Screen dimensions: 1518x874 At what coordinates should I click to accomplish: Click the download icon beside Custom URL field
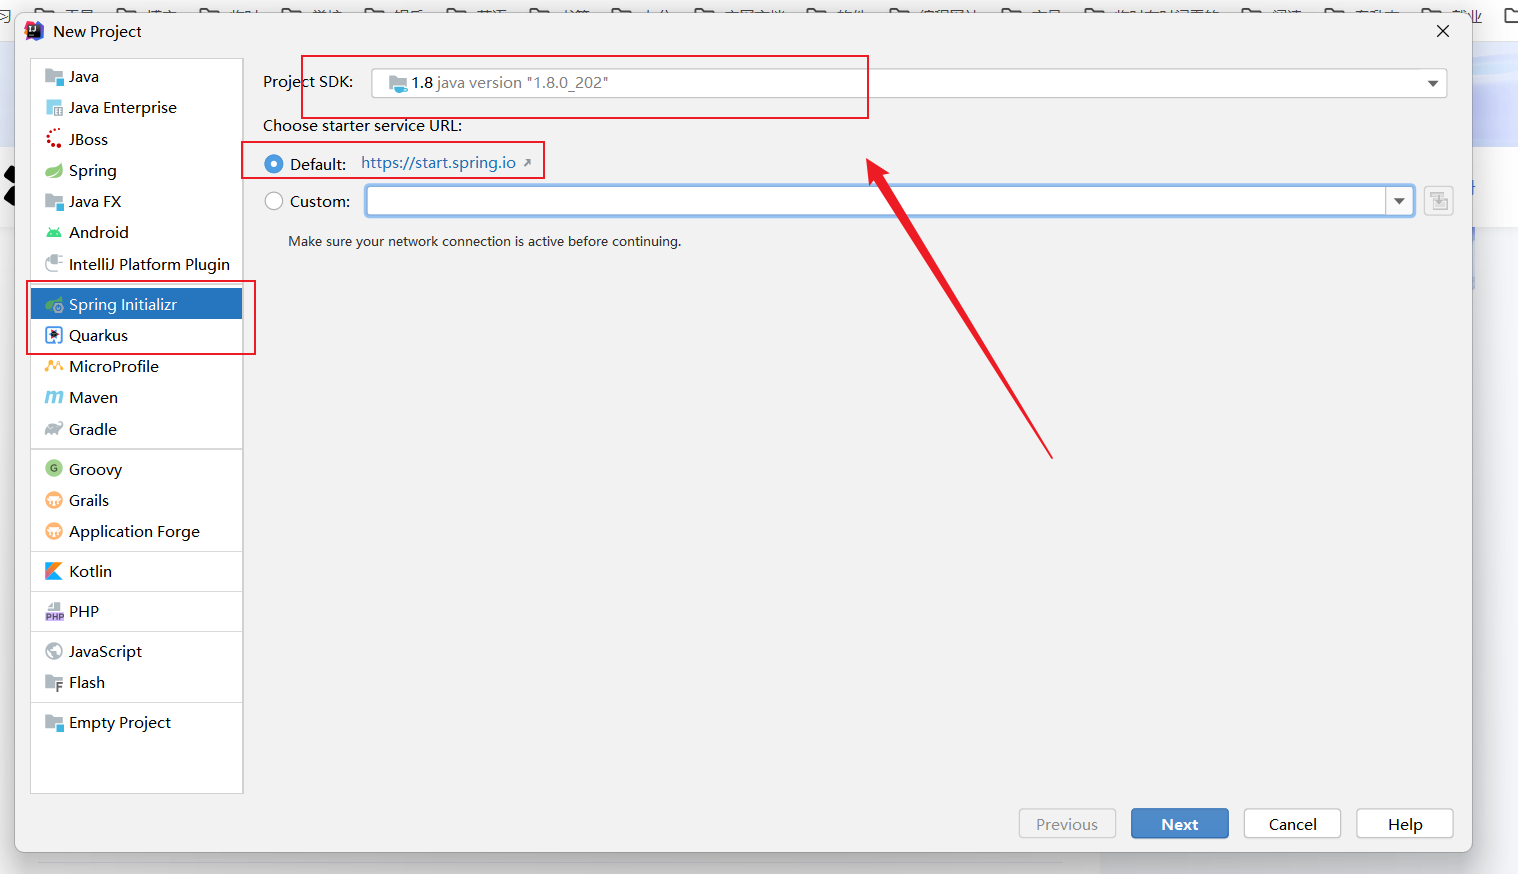click(1439, 201)
